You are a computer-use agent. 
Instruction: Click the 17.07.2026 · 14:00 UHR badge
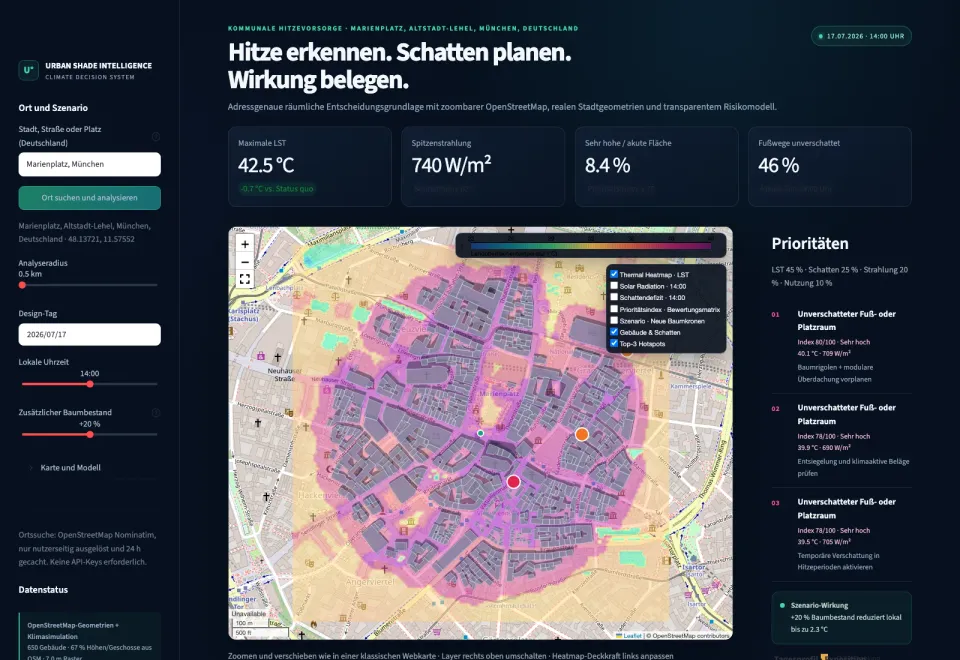click(861, 36)
